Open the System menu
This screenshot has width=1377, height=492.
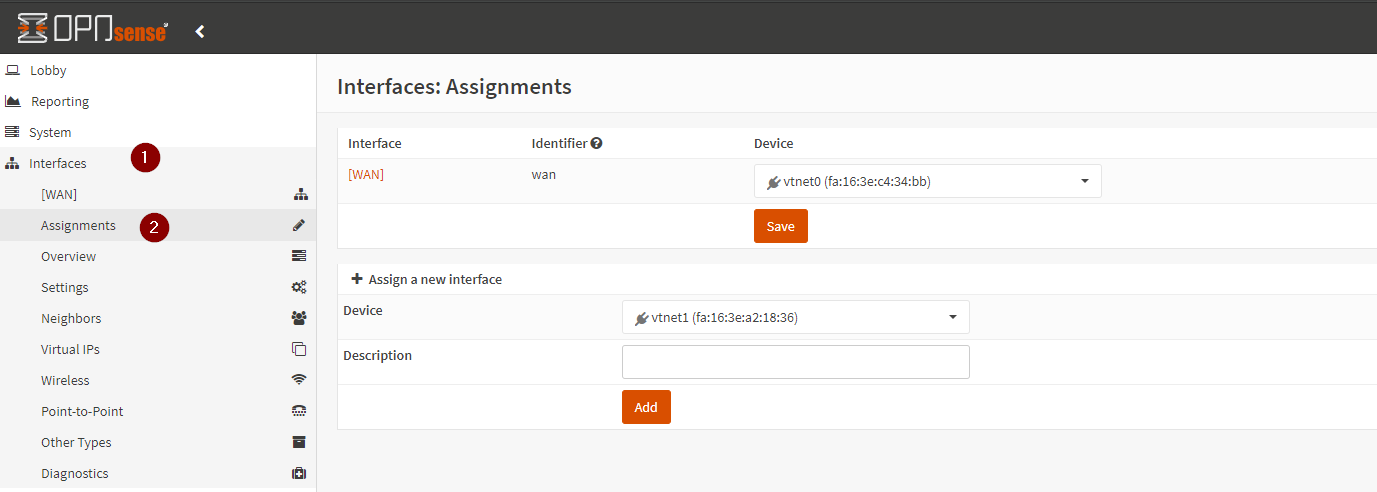coord(50,132)
